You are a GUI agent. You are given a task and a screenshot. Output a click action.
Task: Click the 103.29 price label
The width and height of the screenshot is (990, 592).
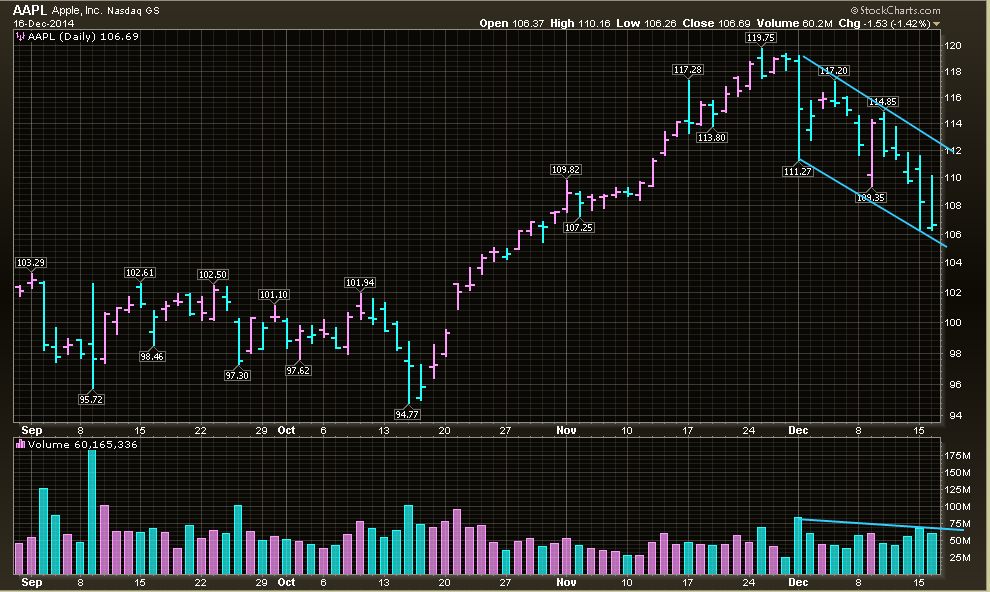click(31, 263)
